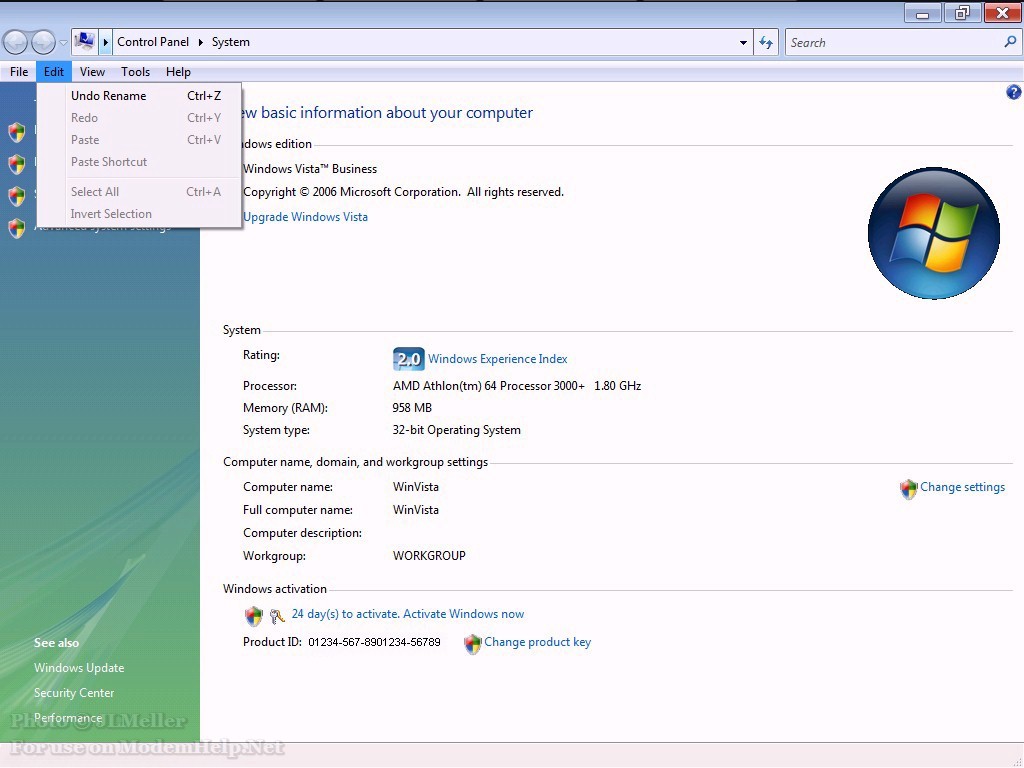Open the Performance link under See also
Viewport: 1024px width, 768px height.
click(68, 718)
